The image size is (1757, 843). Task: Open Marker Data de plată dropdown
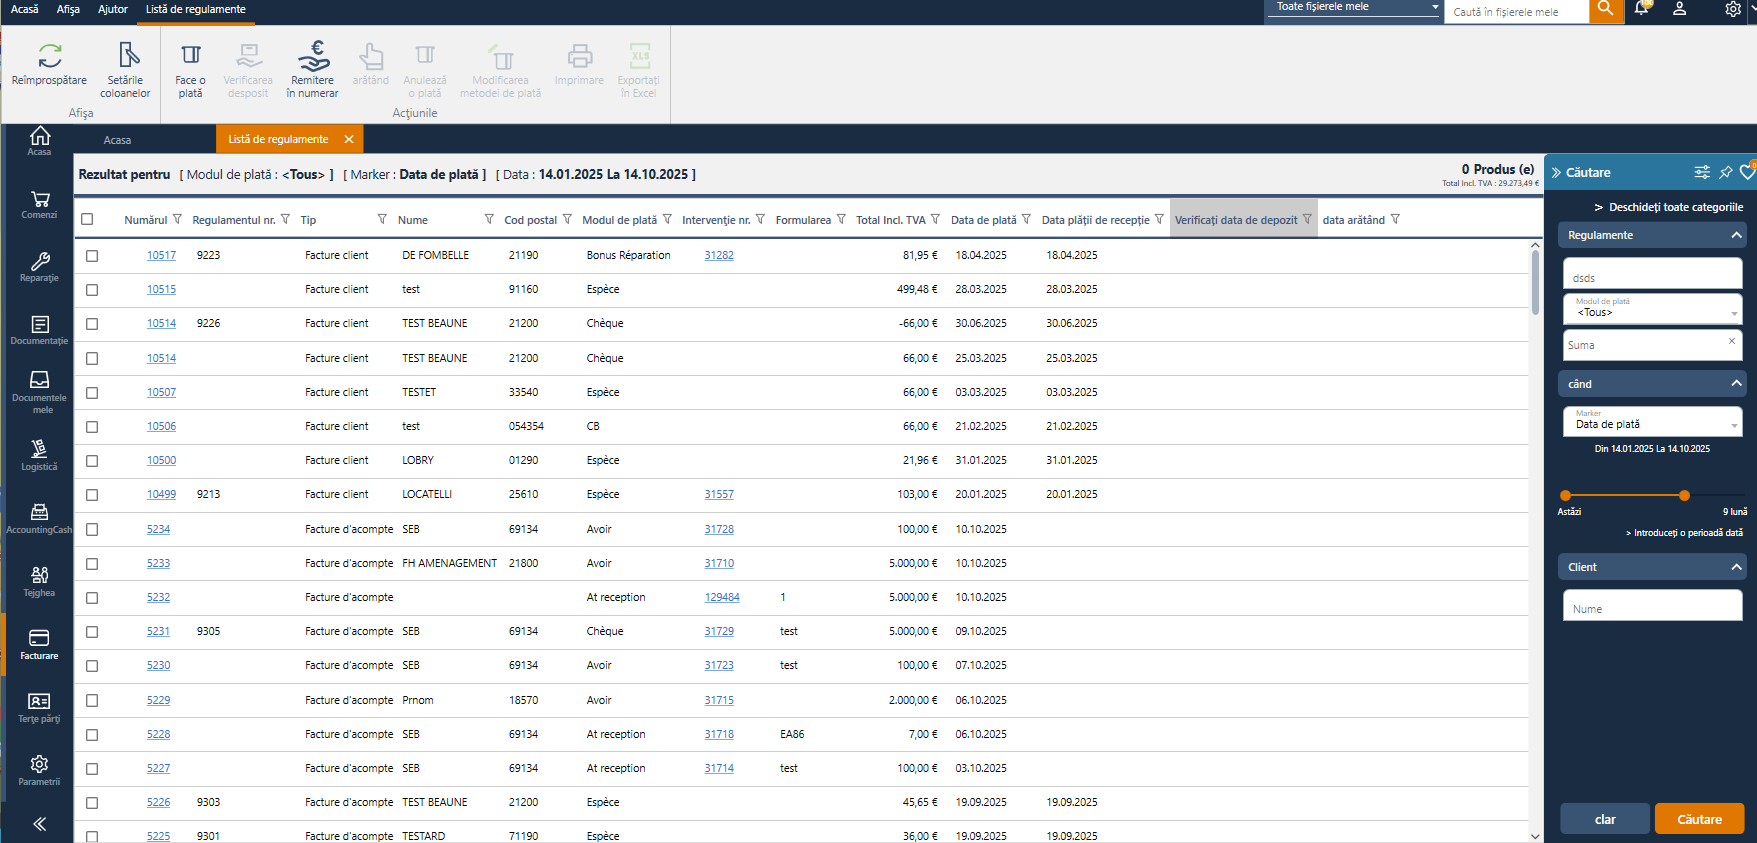click(x=1652, y=420)
